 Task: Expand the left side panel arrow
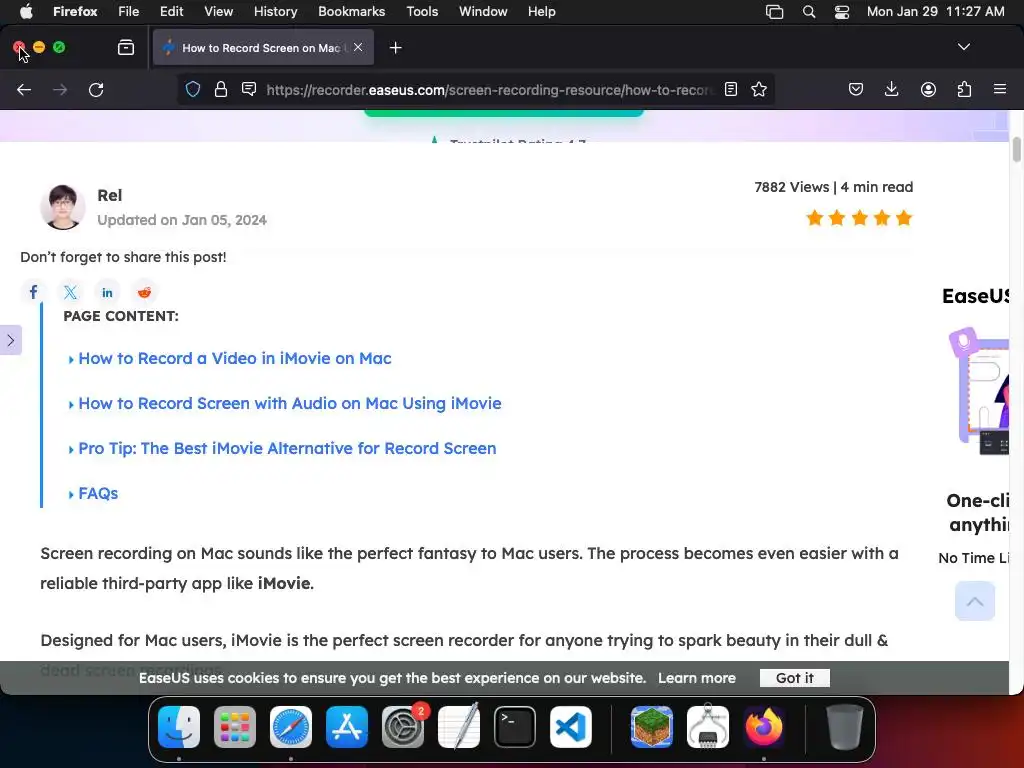(10, 340)
